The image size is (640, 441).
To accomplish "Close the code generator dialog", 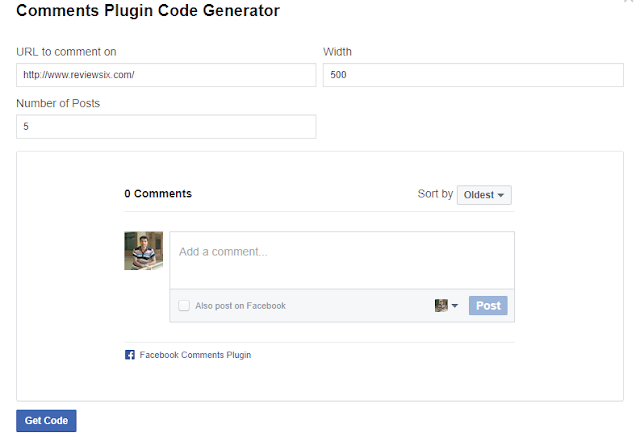I will (627, 3).
